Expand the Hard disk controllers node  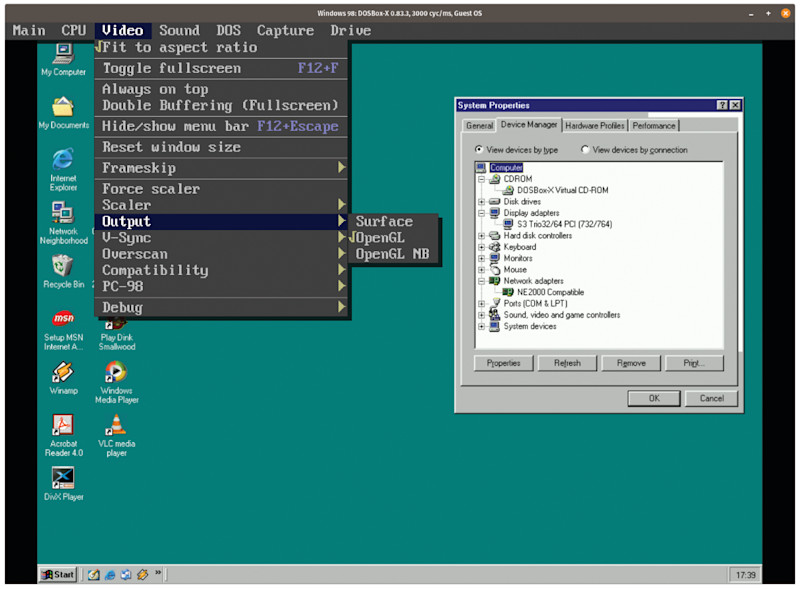481,236
